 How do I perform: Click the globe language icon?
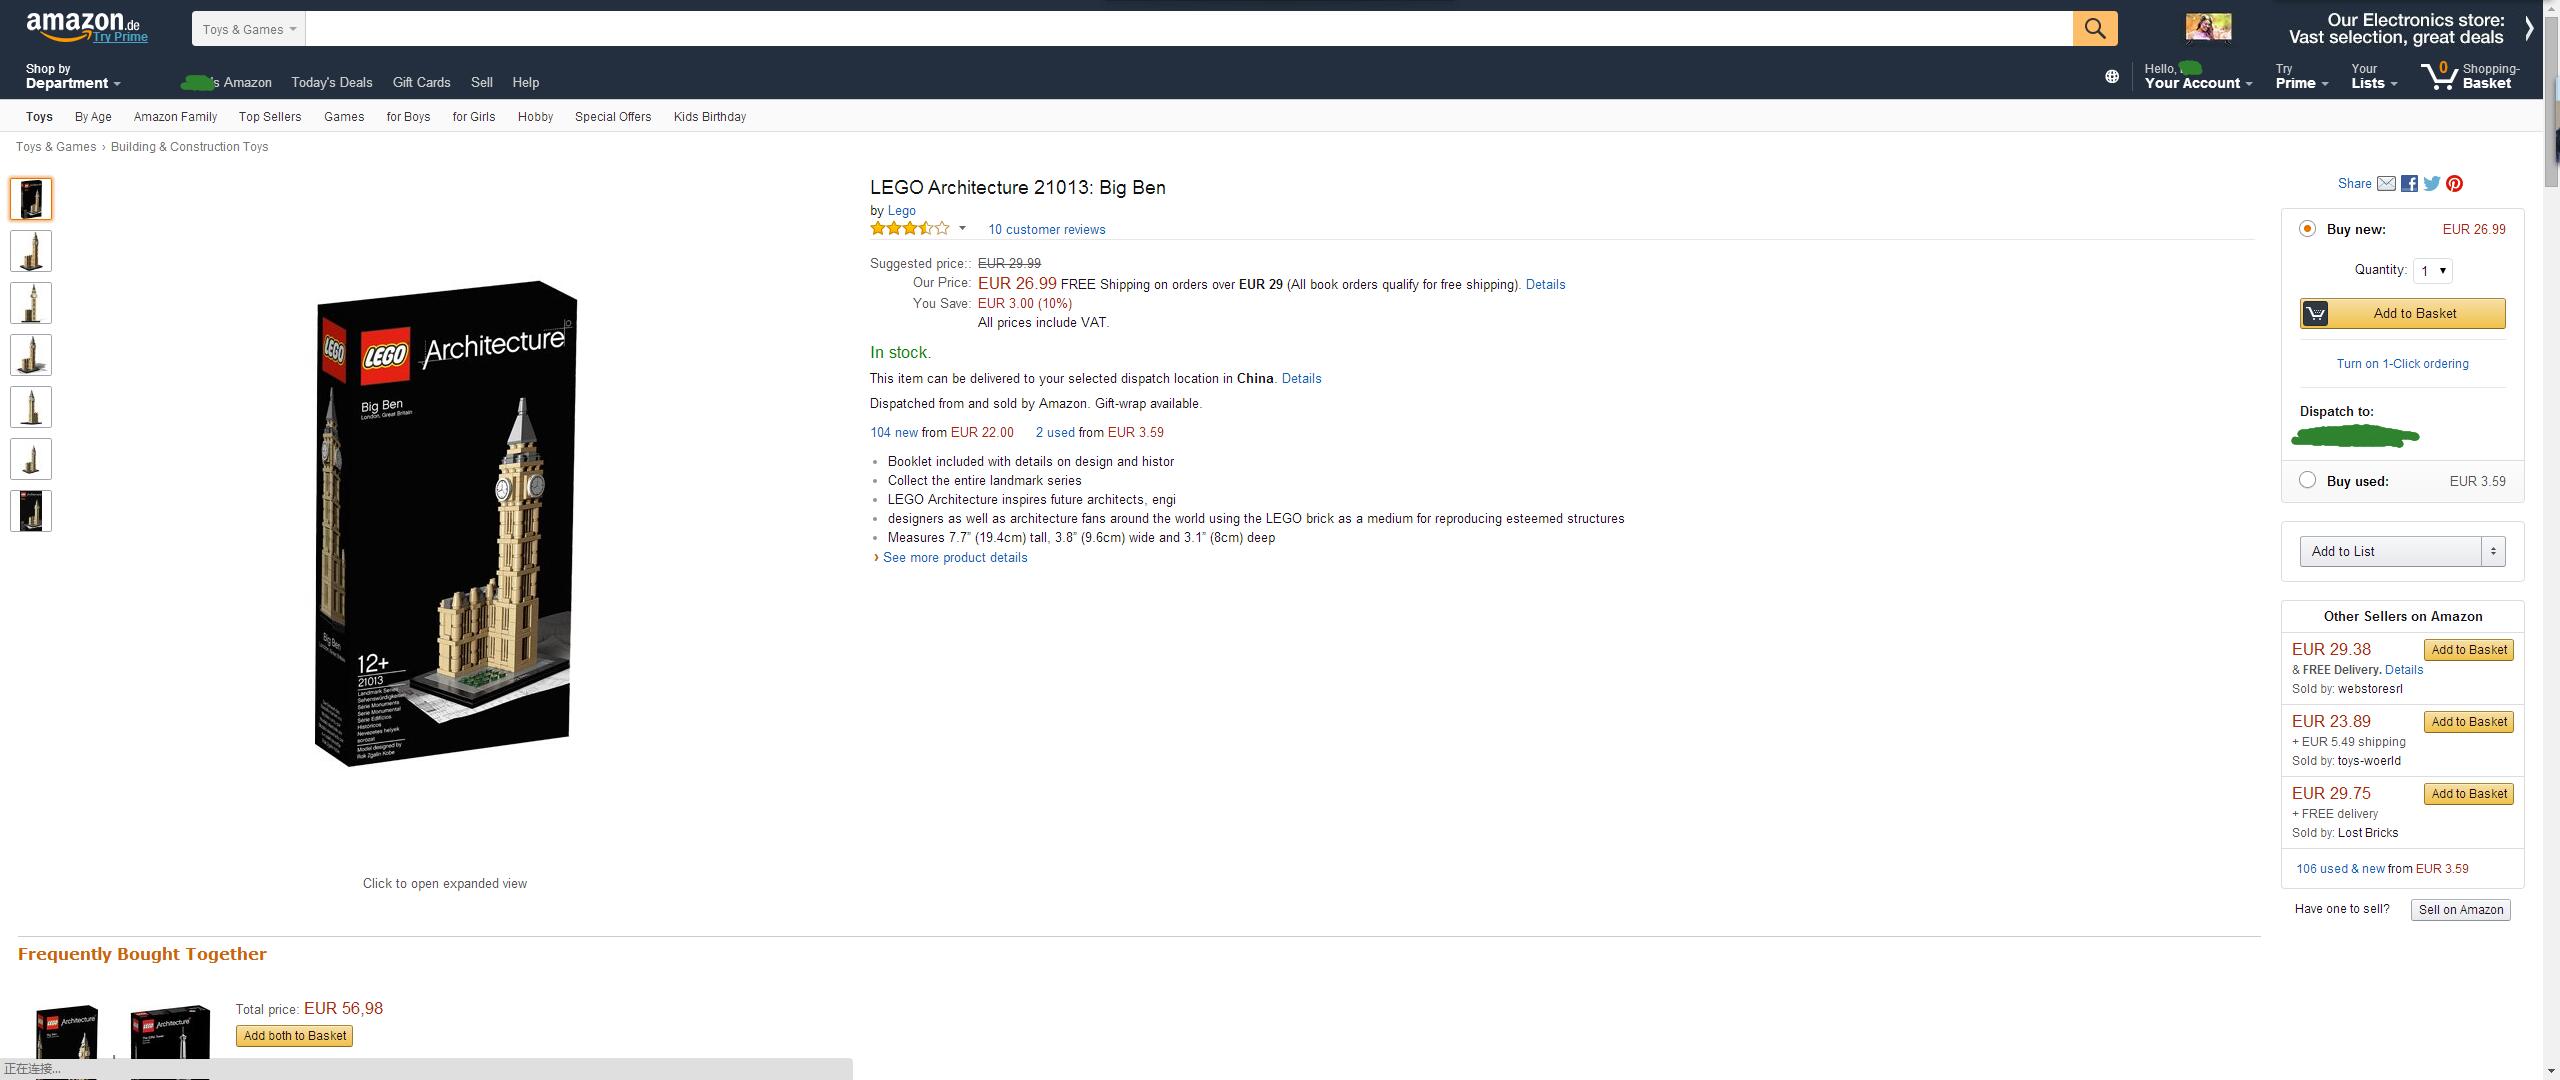[x=2111, y=76]
